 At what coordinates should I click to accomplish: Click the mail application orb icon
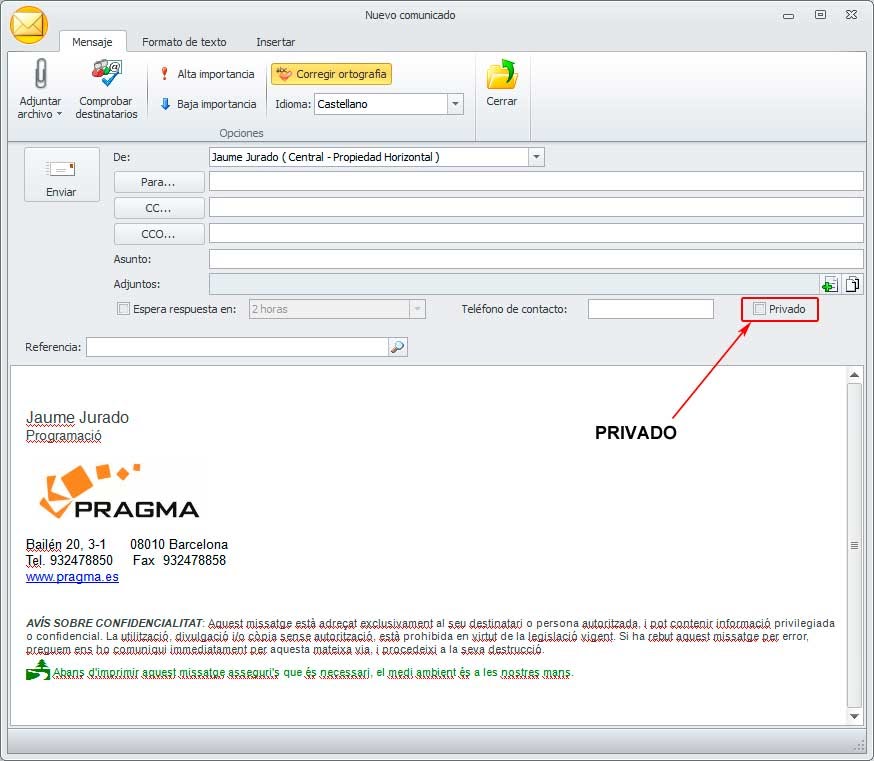28,25
